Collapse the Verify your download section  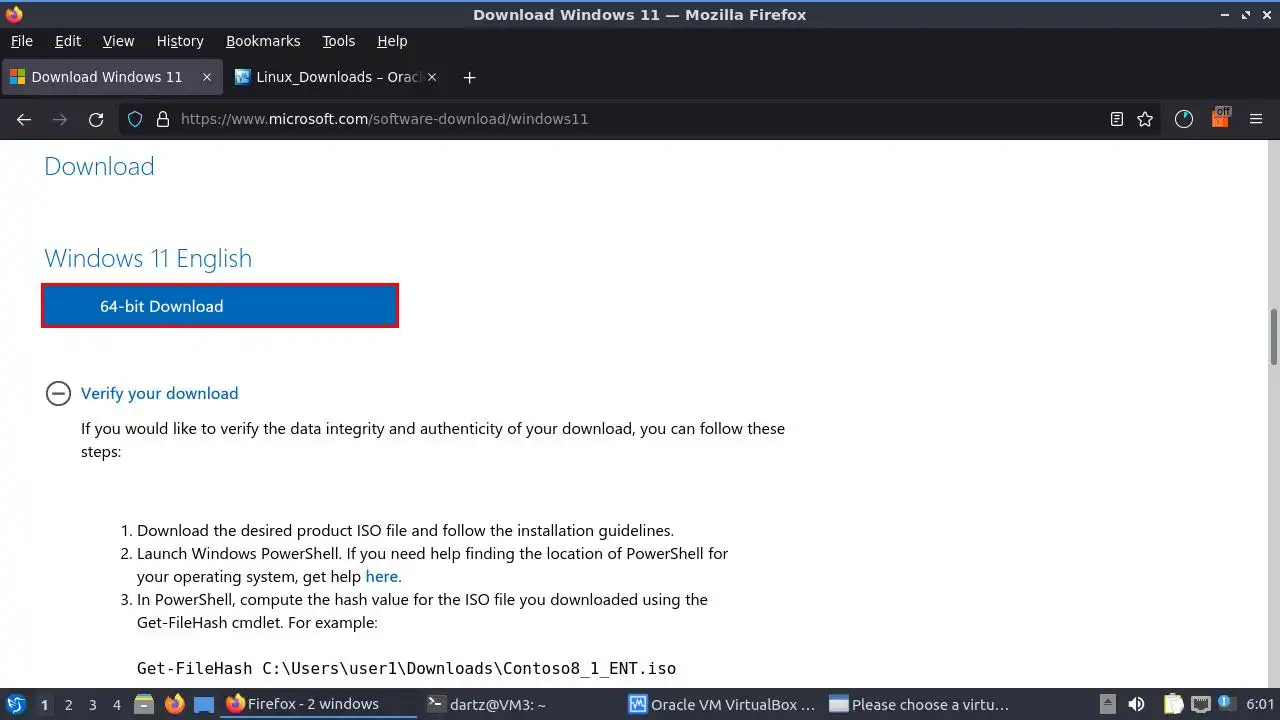[x=58, y=393]
